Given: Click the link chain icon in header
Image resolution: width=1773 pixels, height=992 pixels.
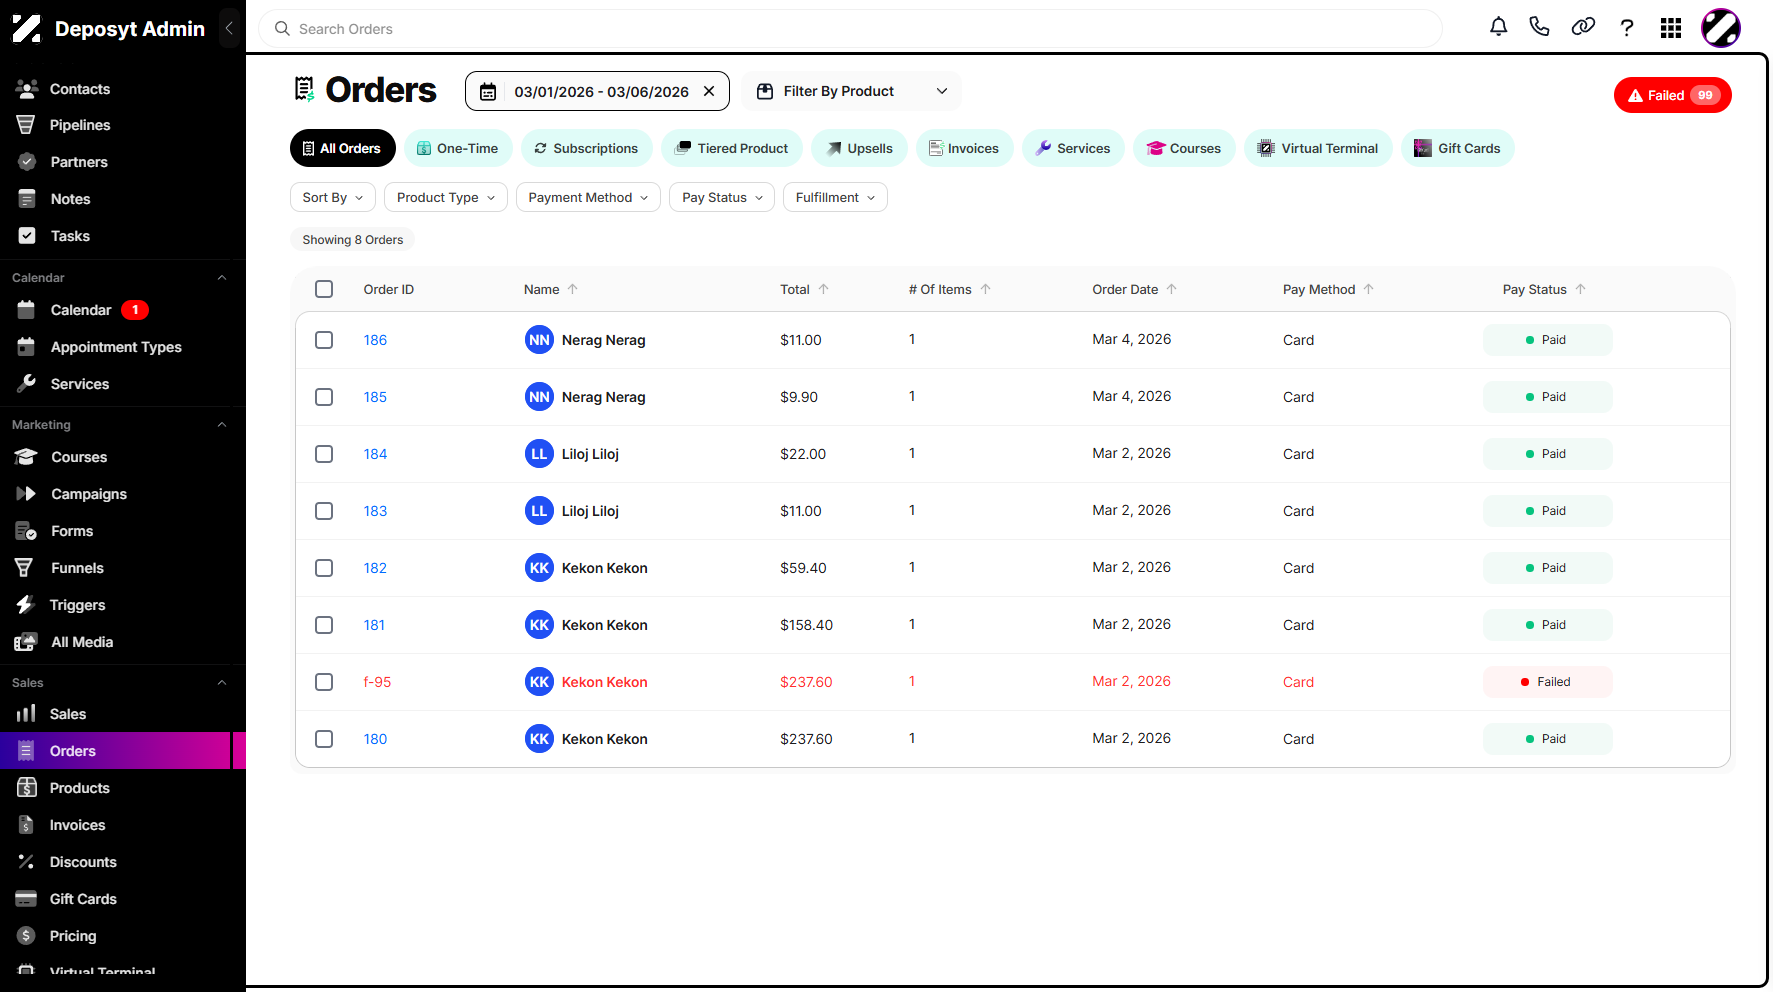Looking at the screenshot, I should click(1583, 27).
